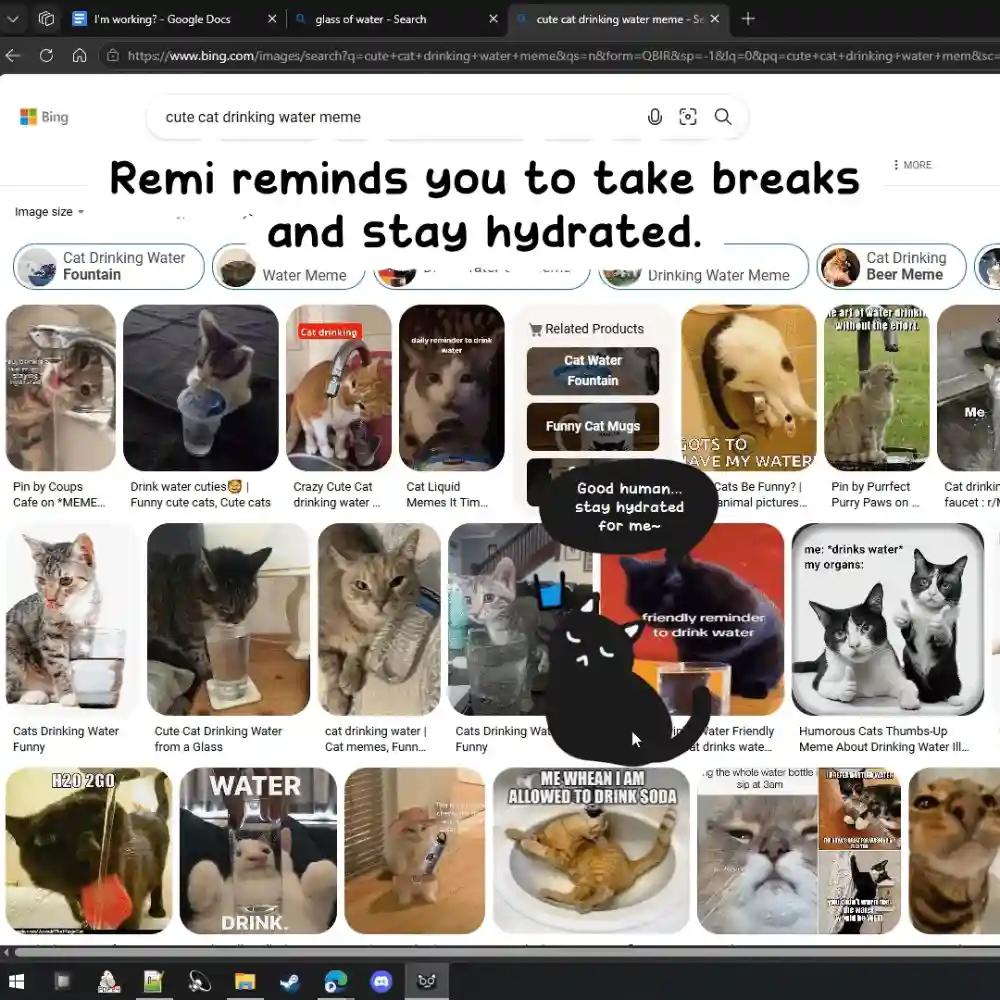Open cat with plastic cup thumbnail

tap(200, 388)
